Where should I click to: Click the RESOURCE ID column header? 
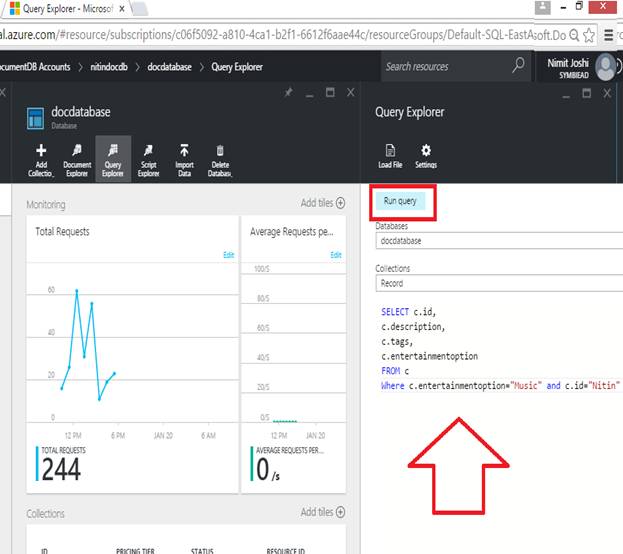[286, 551]
